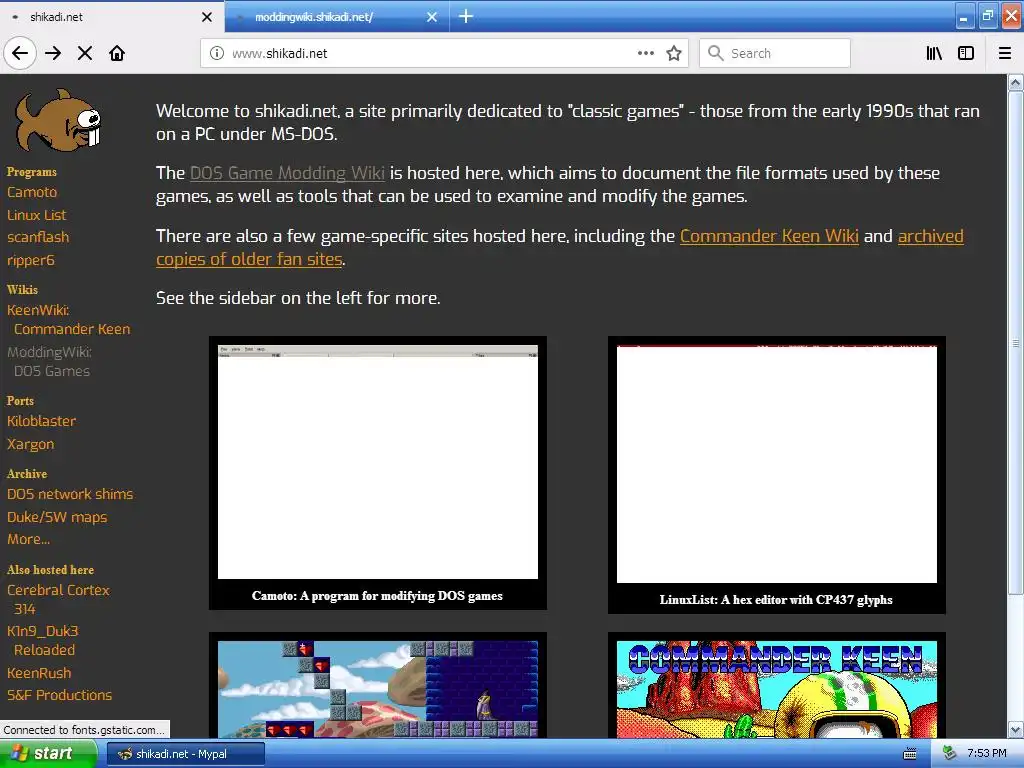Open the Library bookshelf icon

[934, 53]
